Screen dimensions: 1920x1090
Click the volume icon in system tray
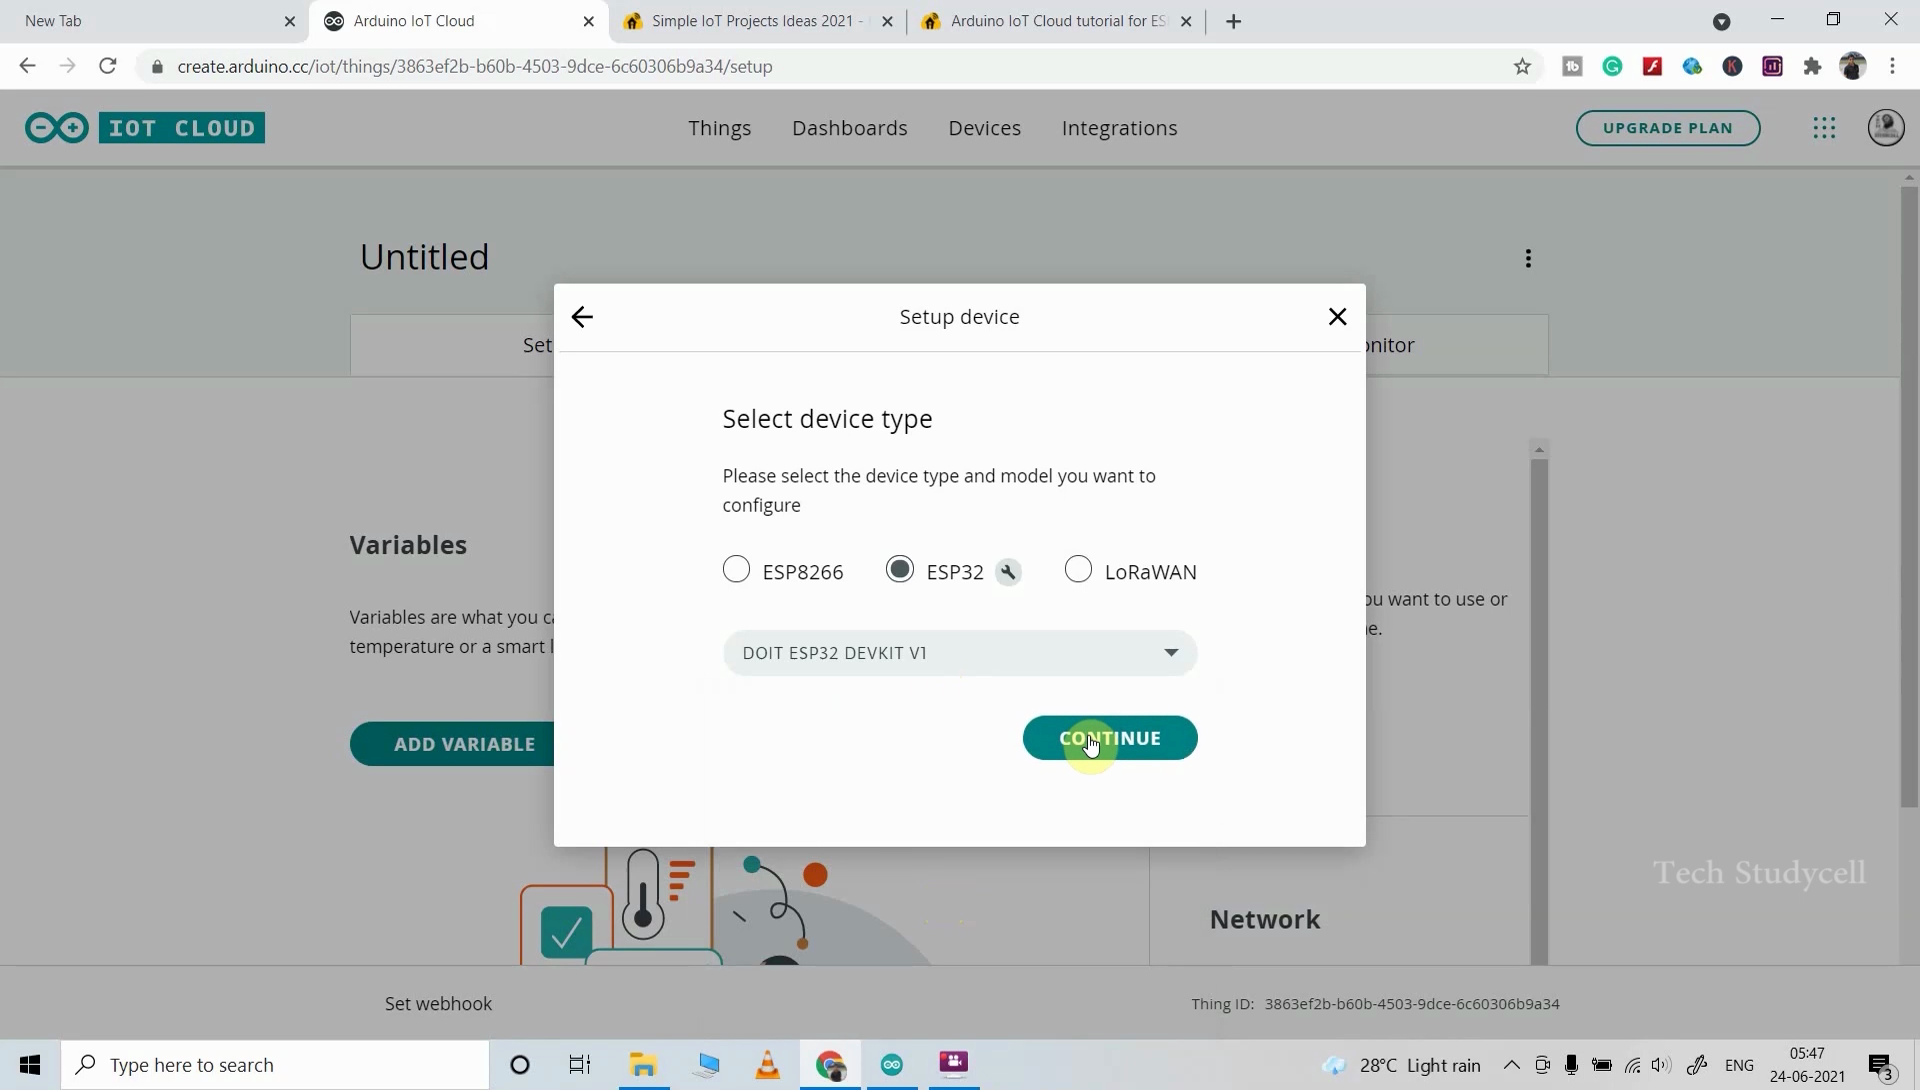tap(1661, 1065)
